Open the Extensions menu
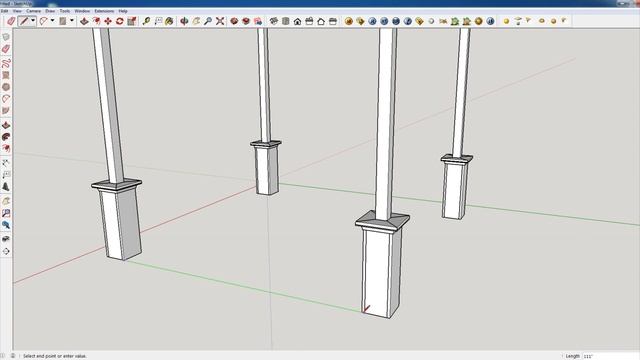This screenshot has width=640, height=360. coord(104,11)
